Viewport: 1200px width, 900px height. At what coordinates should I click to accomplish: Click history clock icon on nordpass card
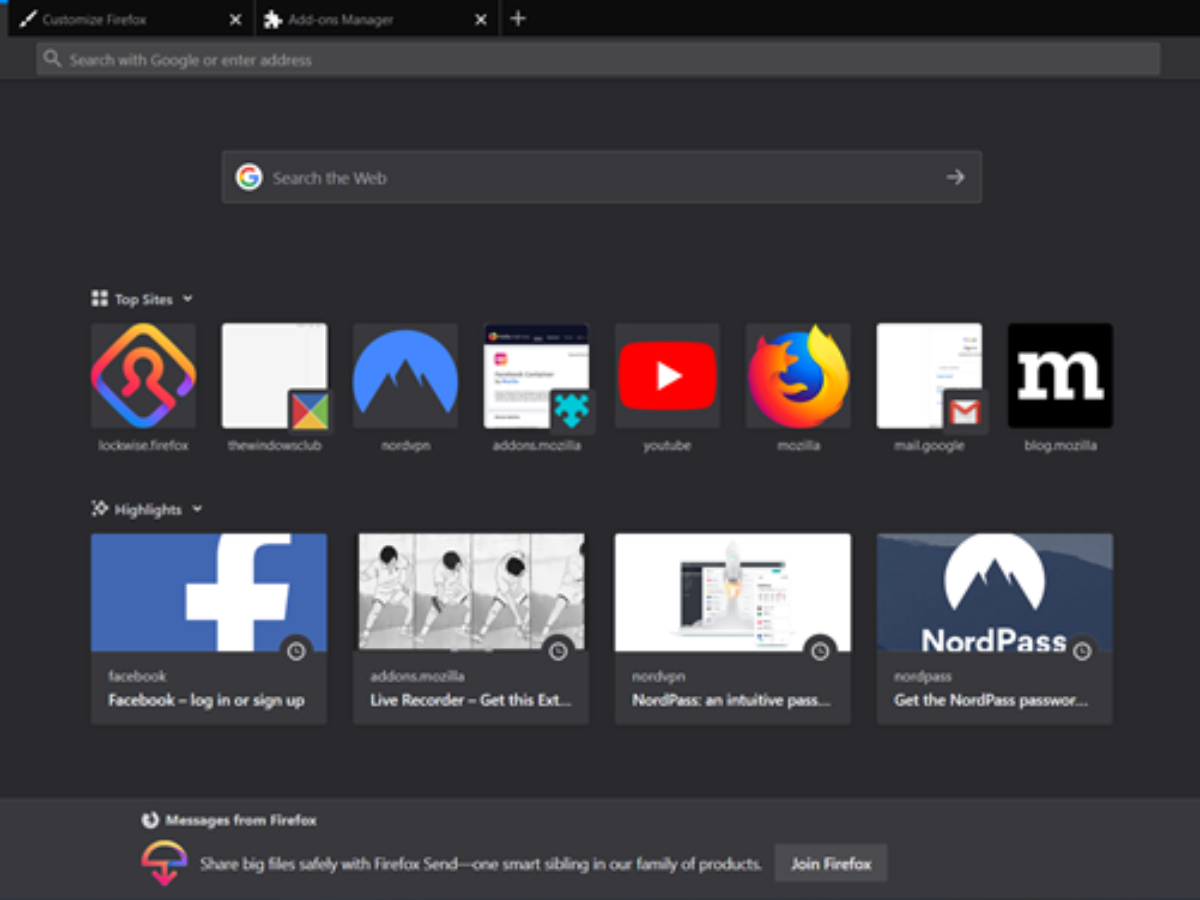(x=1082, y=651)
